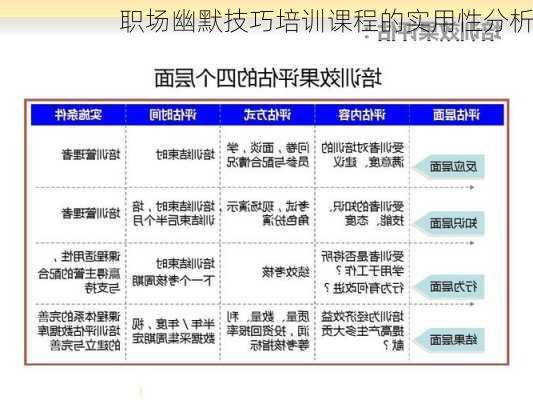Select the 知识层面 arrow label
Screen dimensions: 533x400
click(x=449, y=223)
